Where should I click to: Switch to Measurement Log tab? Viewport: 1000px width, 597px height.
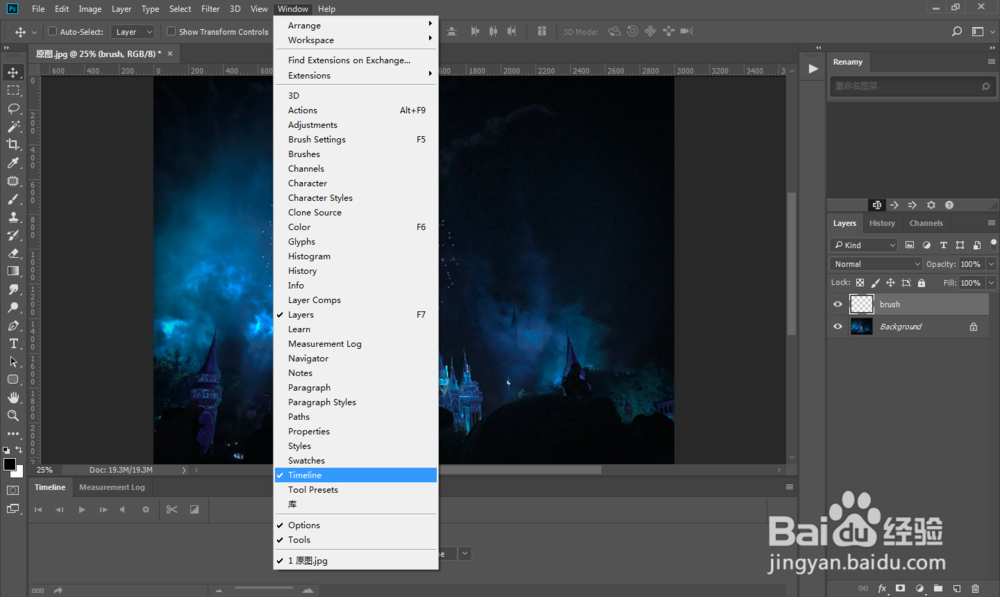pos(112,487)
